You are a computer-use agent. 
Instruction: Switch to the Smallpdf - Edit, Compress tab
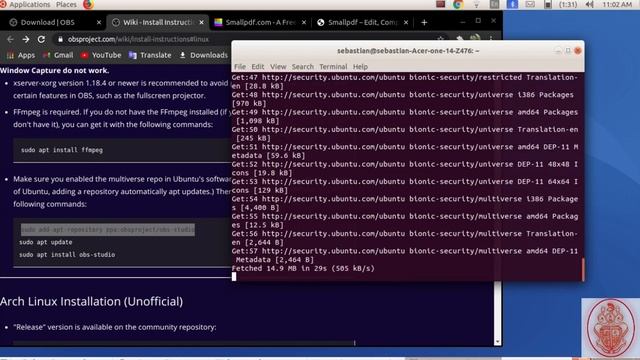tap(362, 22)
